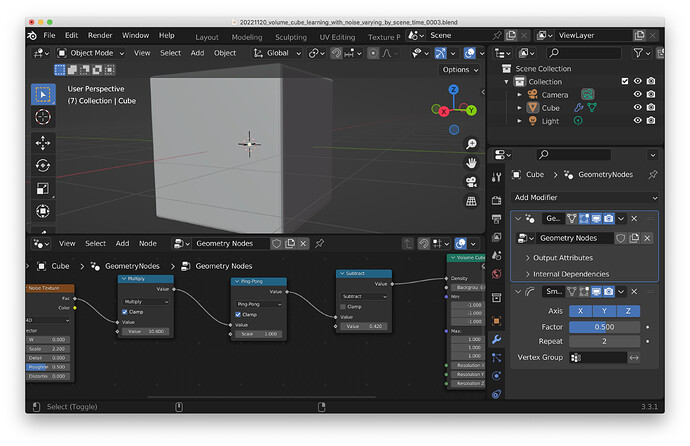Screen dimensions: 690x446
Task: Select the Scale tool
Action: (x=43, y=189)
